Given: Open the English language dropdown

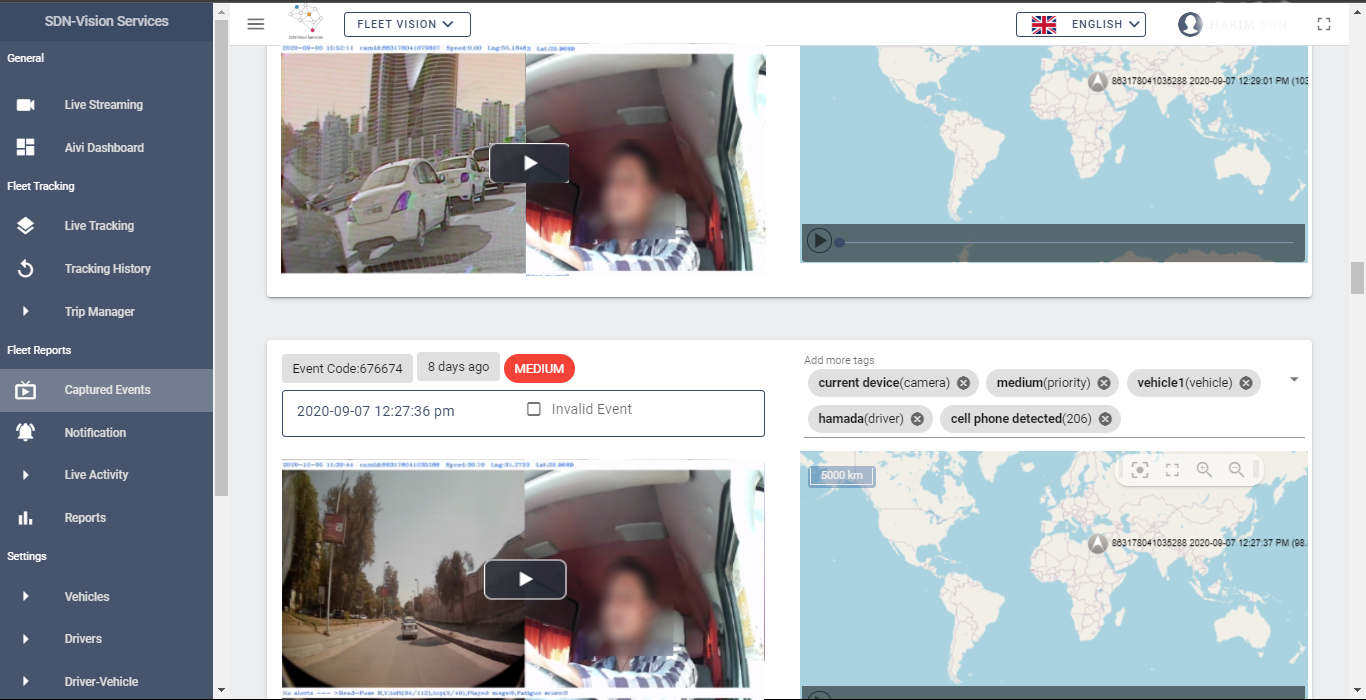Looking at the screenshot, I should [1081, 24].
